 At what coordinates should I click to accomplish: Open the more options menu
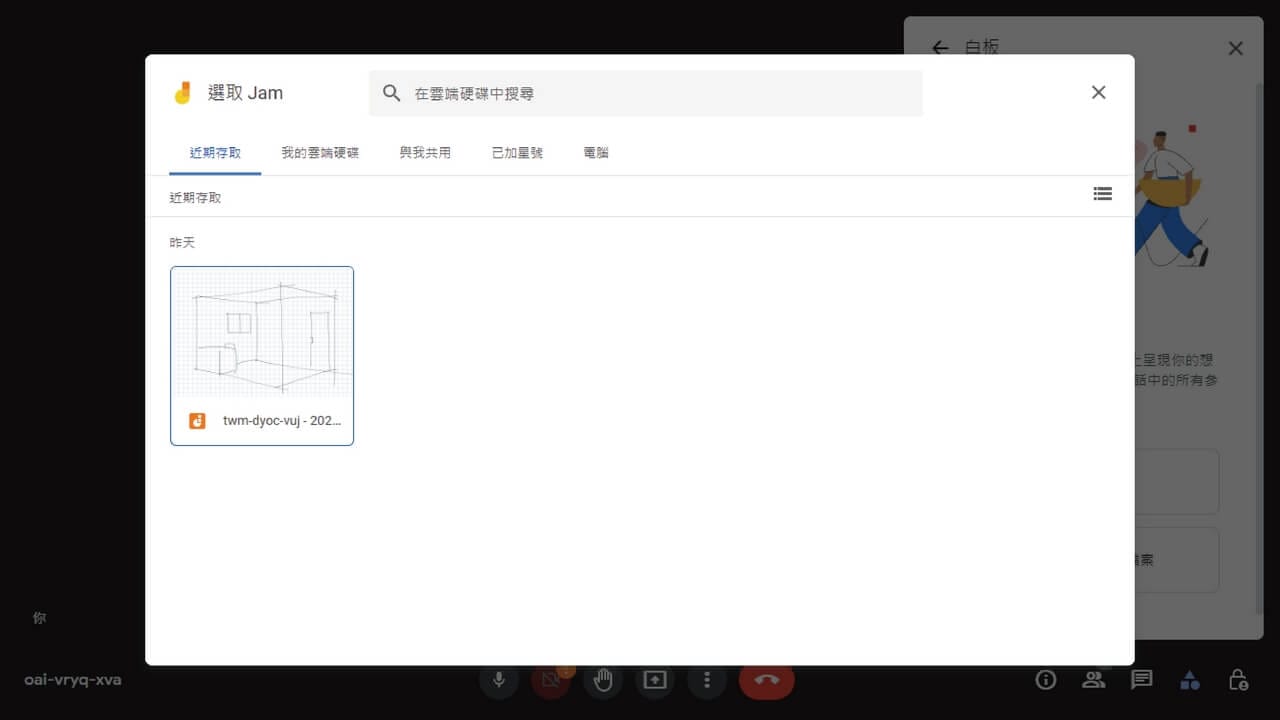click(x=707, y=679)
